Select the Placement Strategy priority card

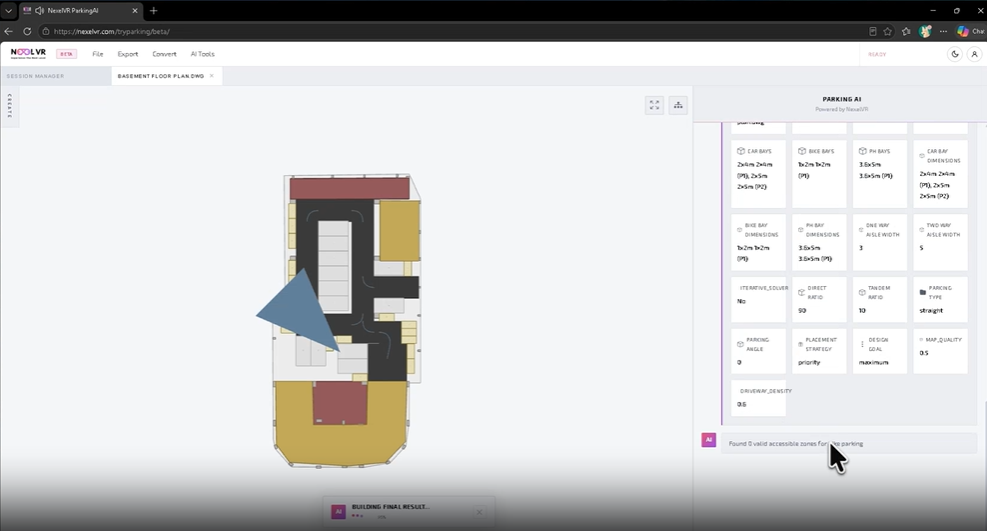[x=819, y=351]
